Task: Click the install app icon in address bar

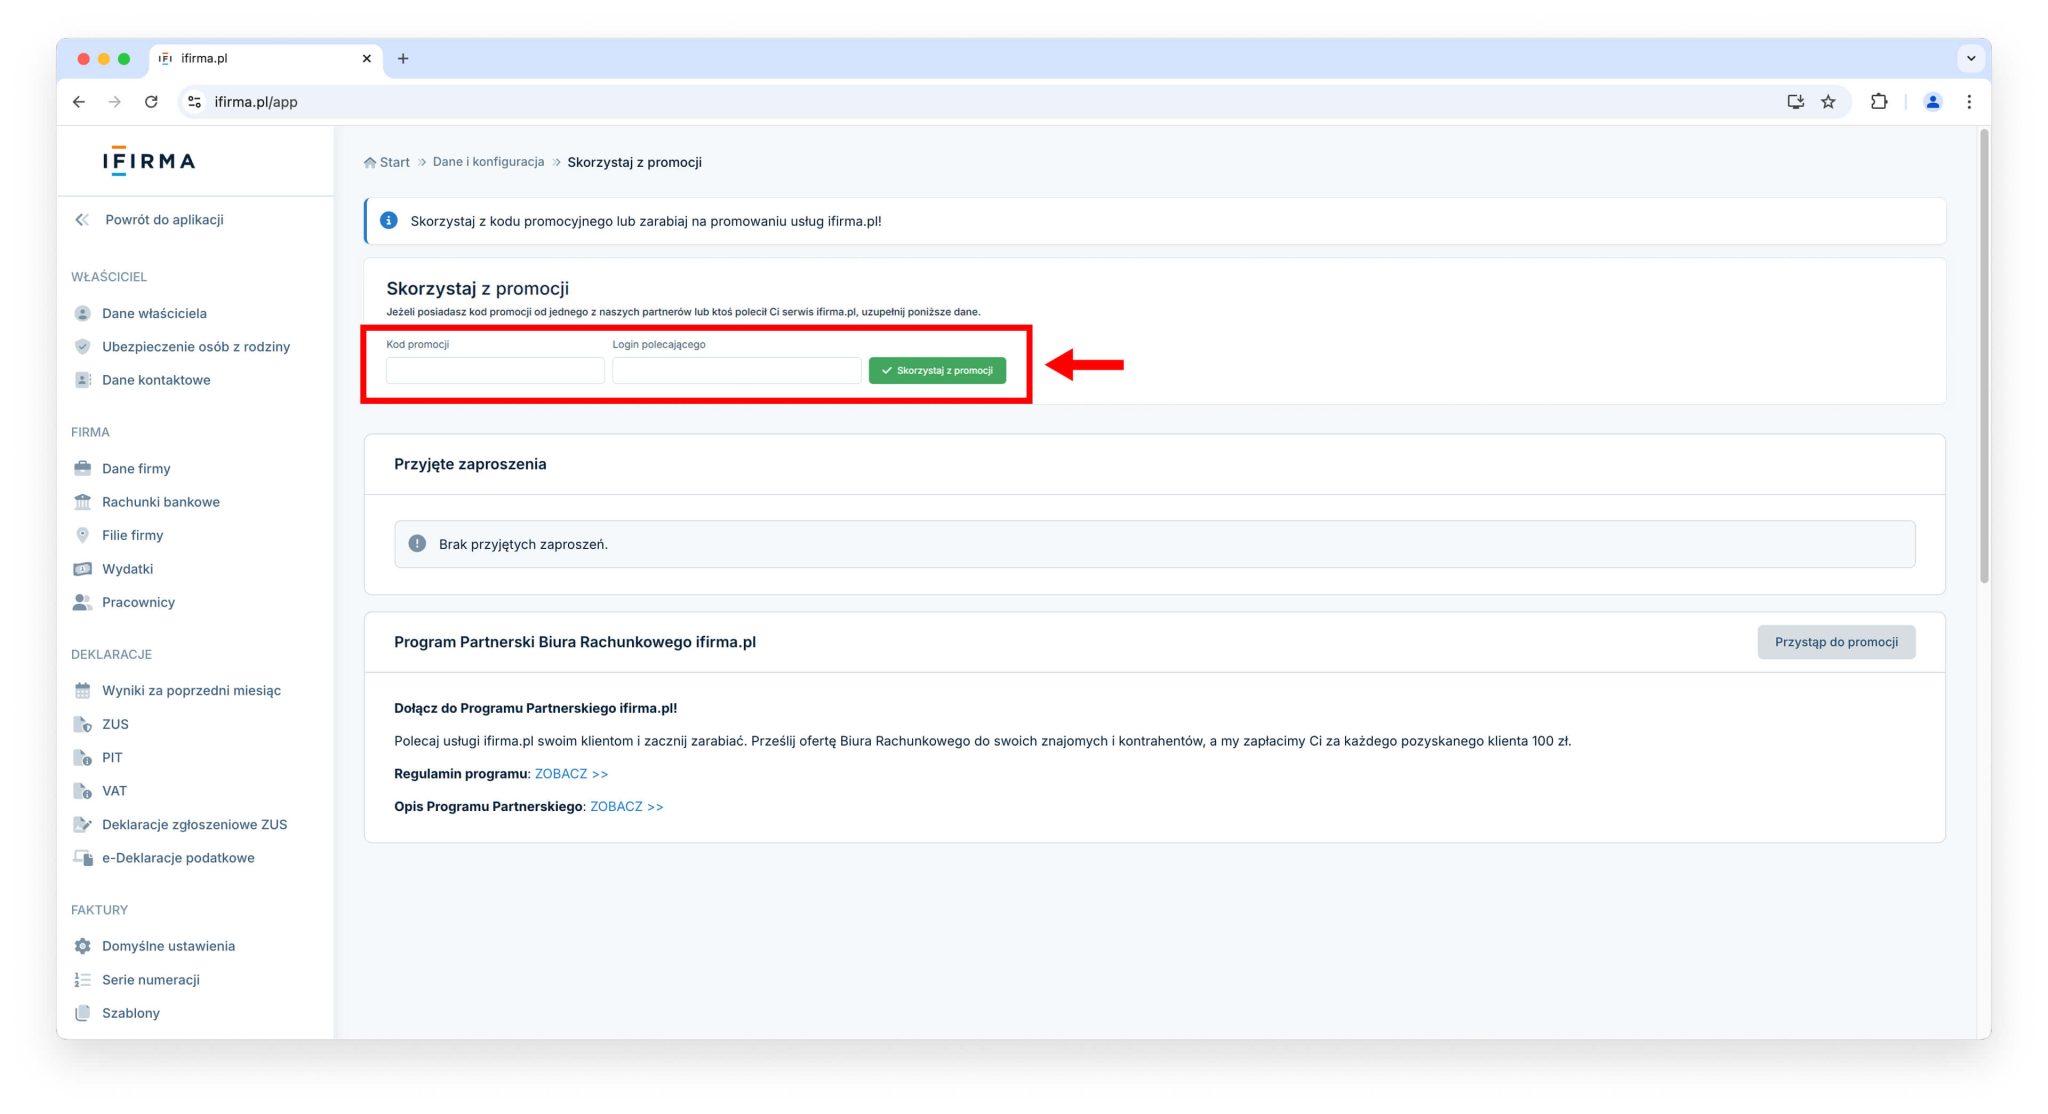Action: pyautogui.click(x=1795, y=101)
